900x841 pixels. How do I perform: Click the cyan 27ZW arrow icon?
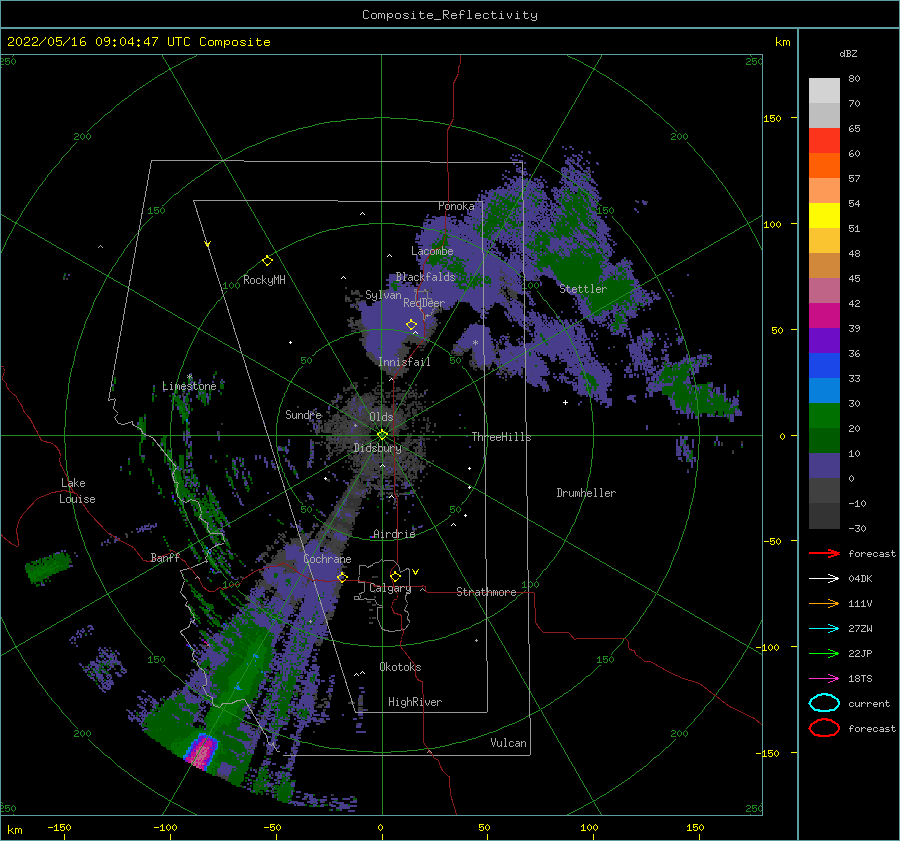[x=824, y=629]
